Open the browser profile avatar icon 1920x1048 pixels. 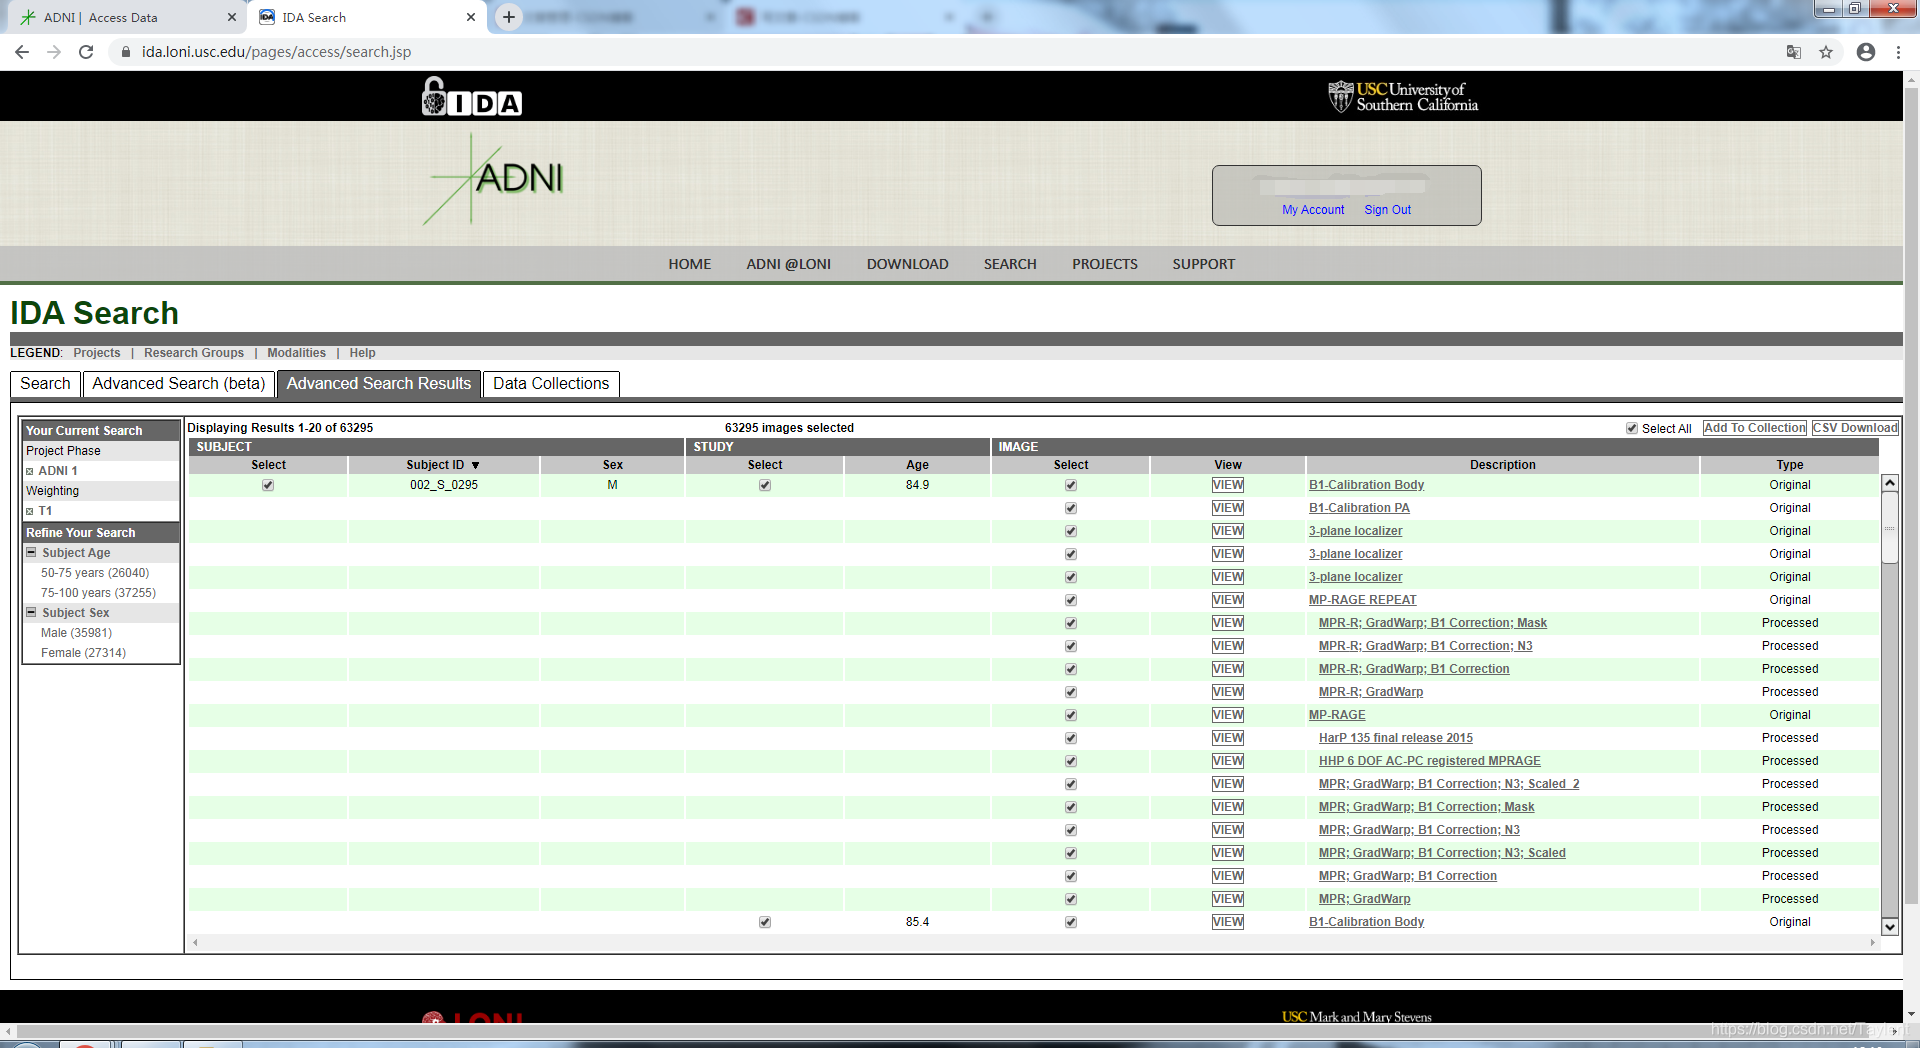click(x=1866, y=52)
